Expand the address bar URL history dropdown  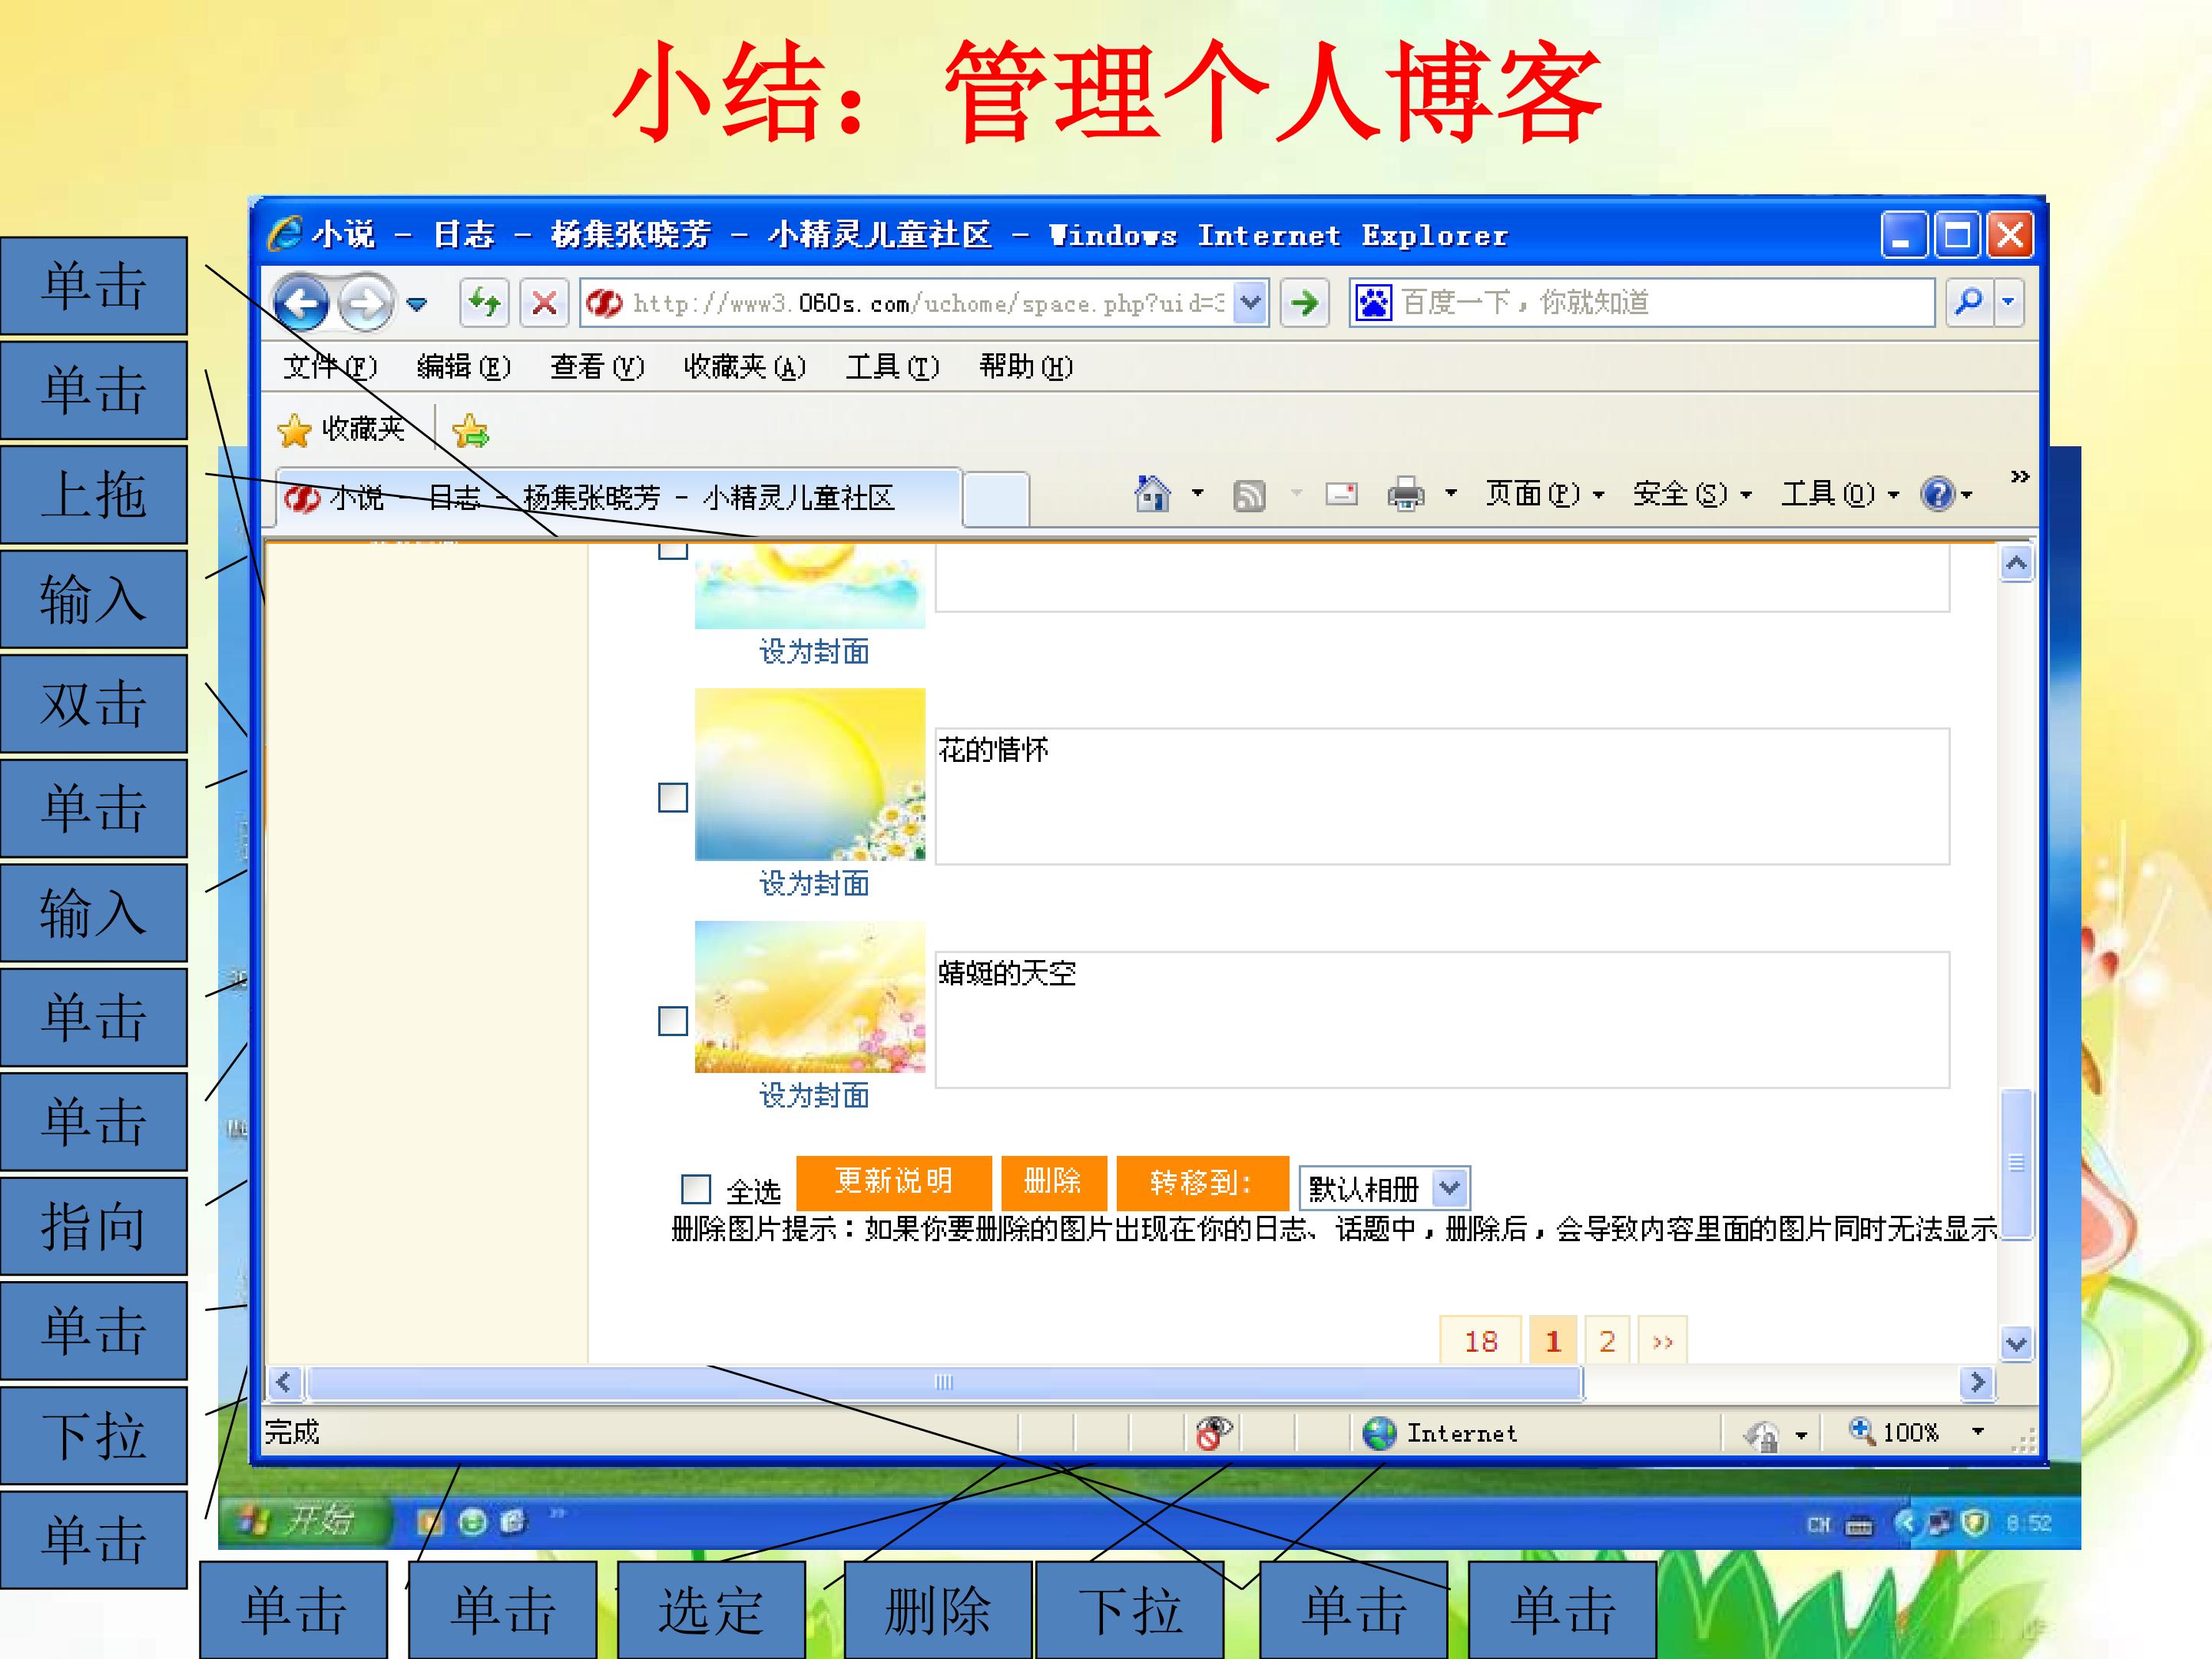pos(1250,302)
